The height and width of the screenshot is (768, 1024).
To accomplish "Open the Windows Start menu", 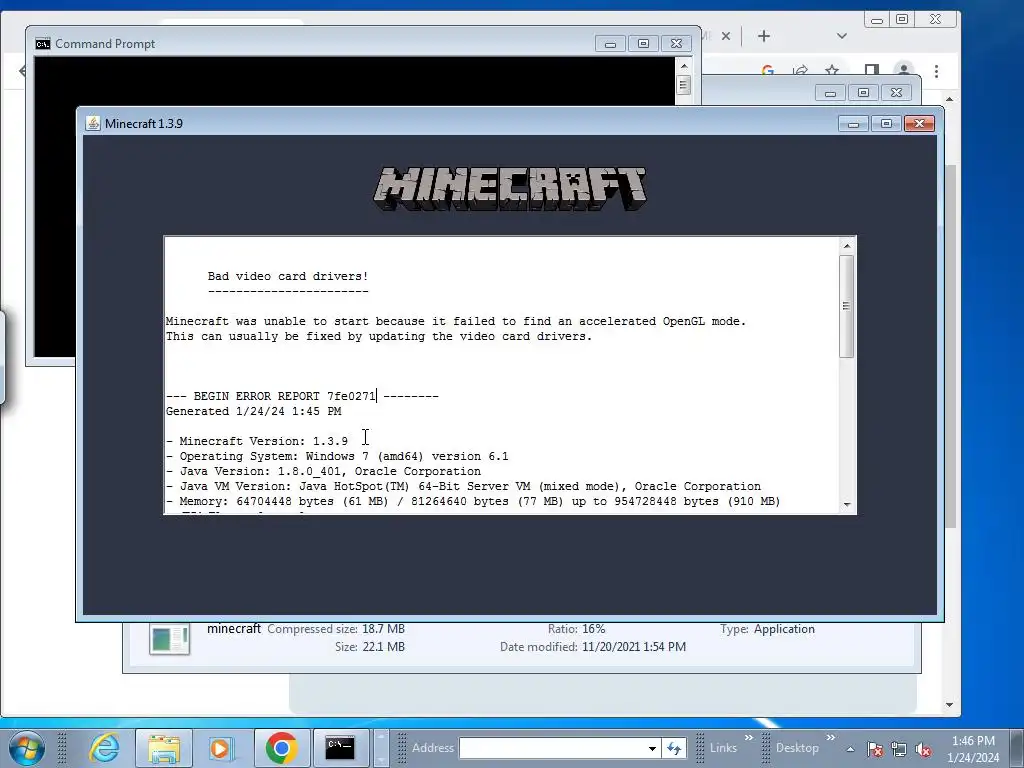I will tap(27, 748).
